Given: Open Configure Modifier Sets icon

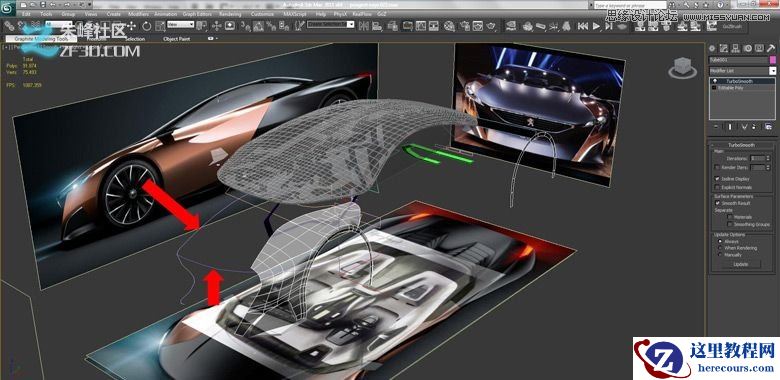Looking at the screenshot, I should tap(769, 127).
